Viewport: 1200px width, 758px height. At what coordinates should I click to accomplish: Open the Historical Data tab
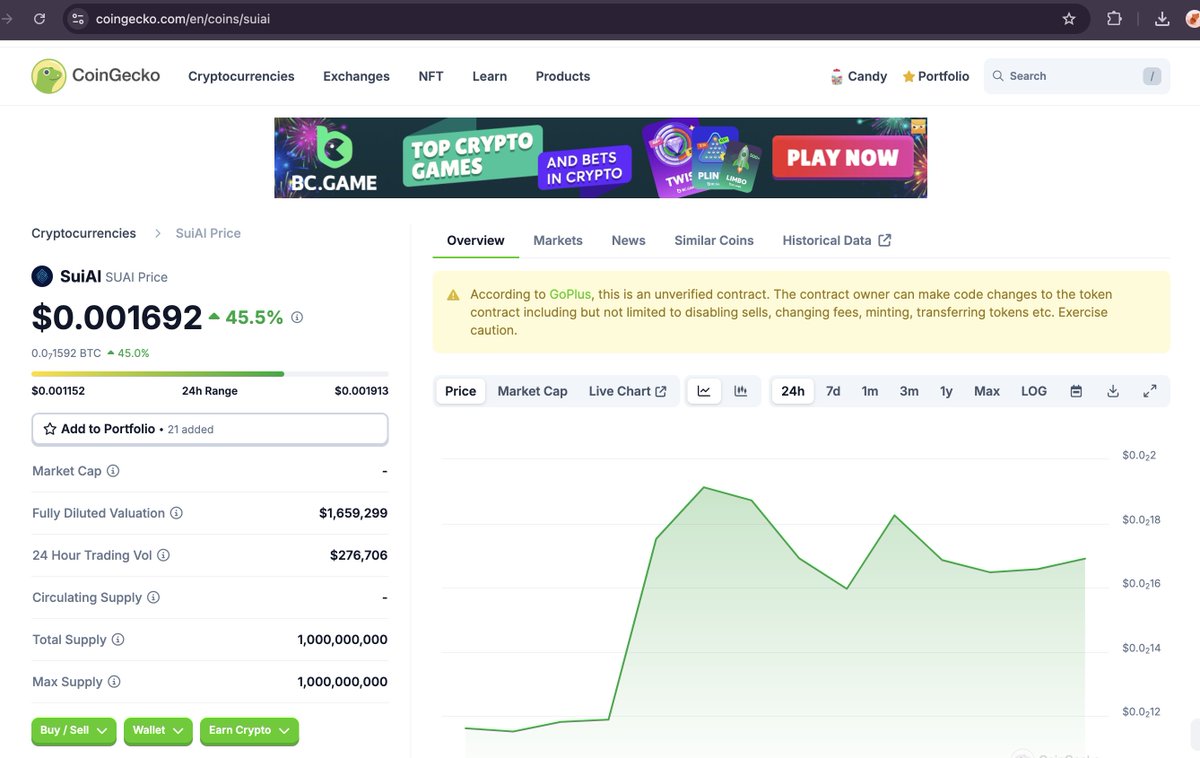(836, 240)
